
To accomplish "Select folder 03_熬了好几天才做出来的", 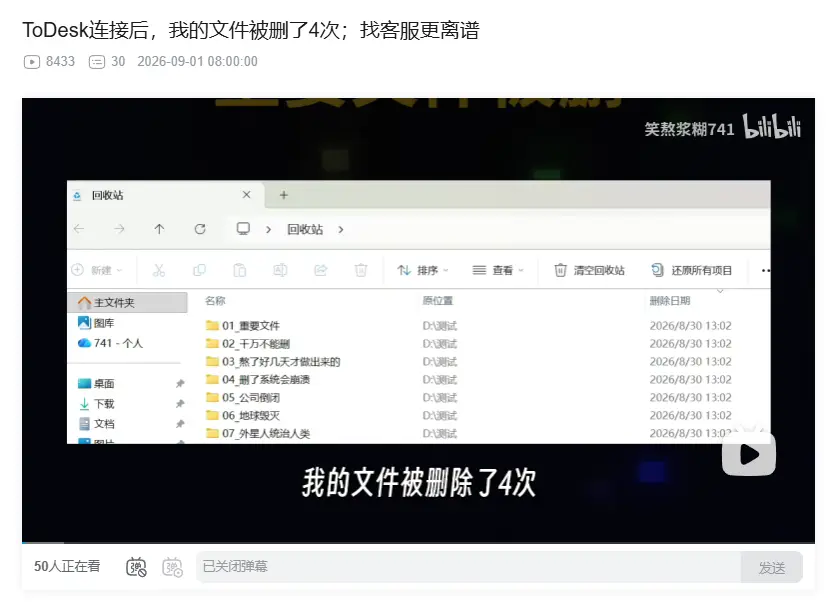I will pyautogui.click(x=273, y=361).
